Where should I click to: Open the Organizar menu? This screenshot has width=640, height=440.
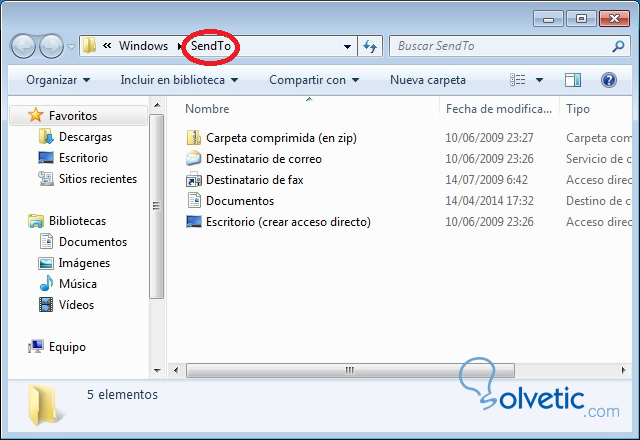58,80
